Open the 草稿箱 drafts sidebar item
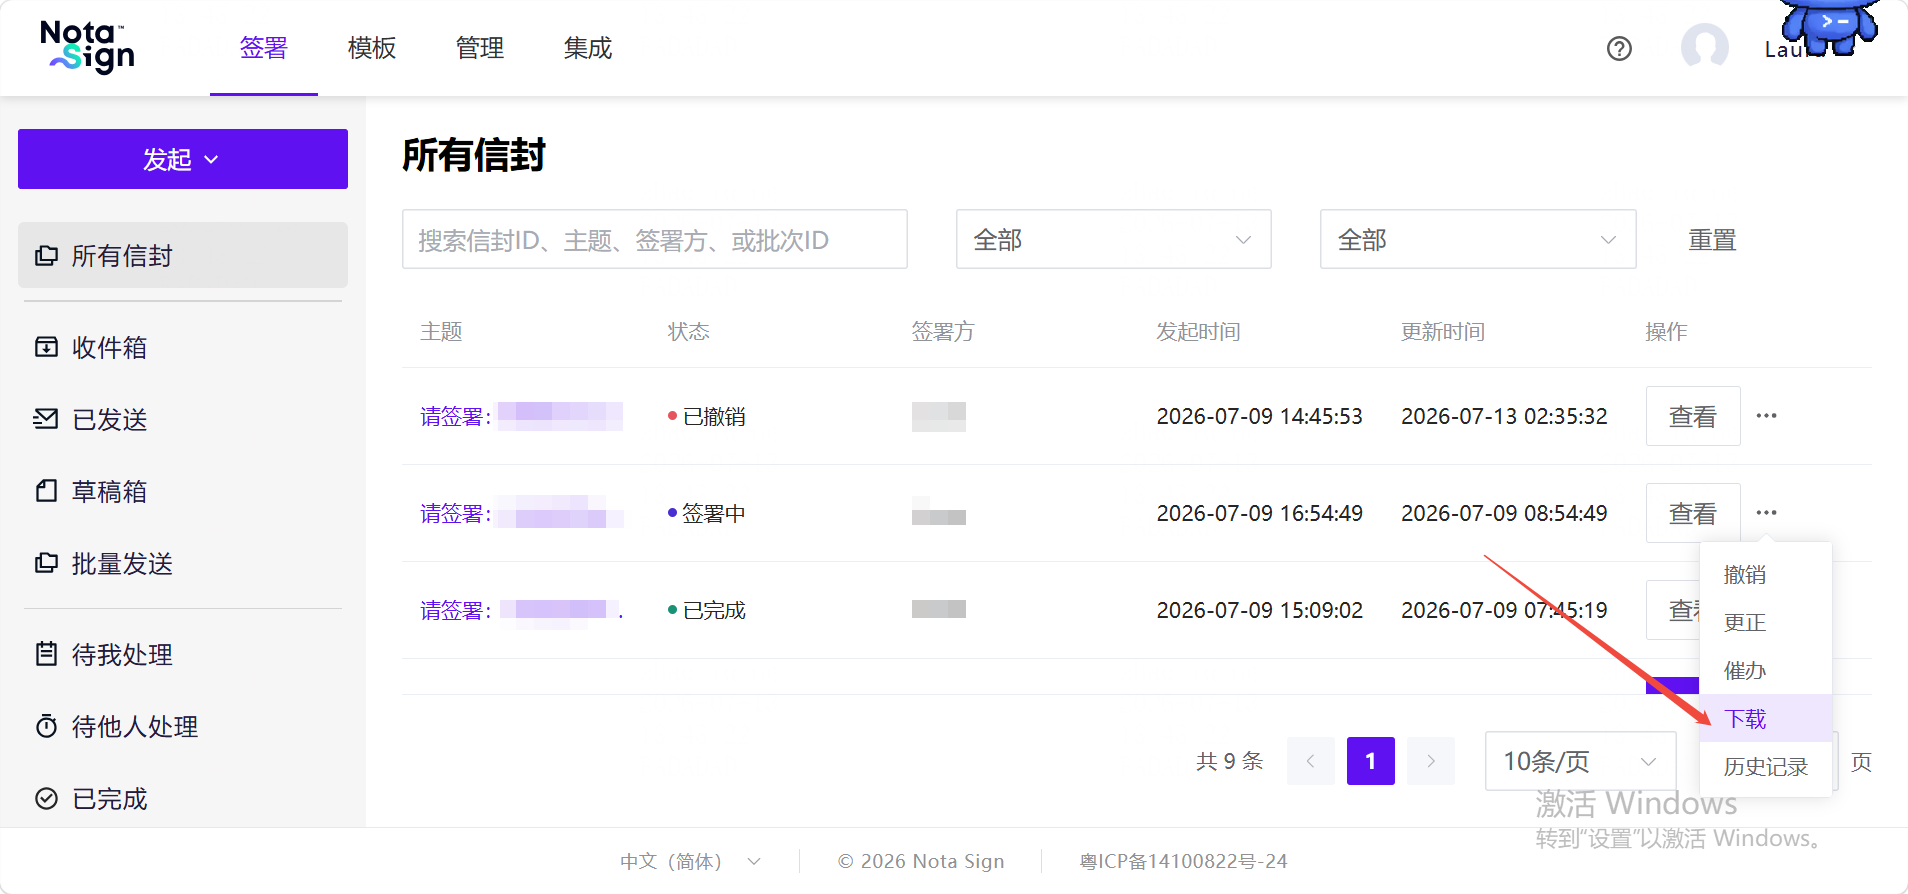Image resolution: width=1908 pixels, height=894 pixels. [x=182, y=491]
